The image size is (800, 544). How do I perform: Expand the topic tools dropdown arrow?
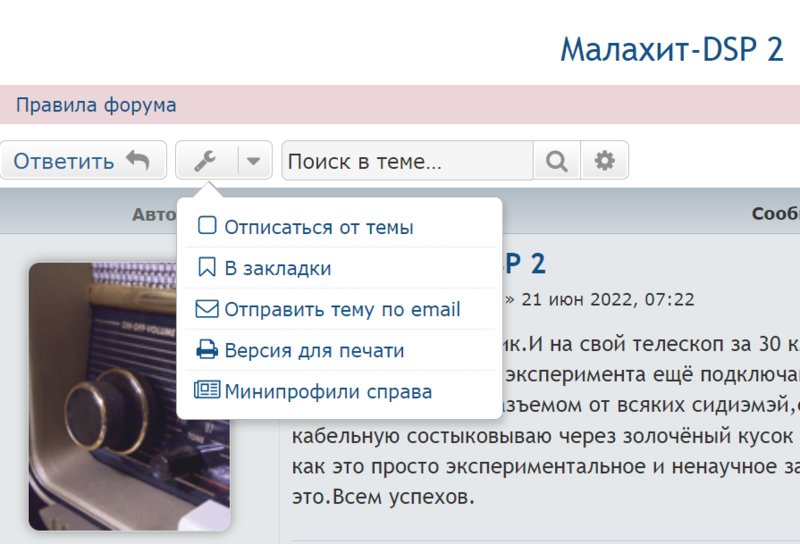point(253,161)
